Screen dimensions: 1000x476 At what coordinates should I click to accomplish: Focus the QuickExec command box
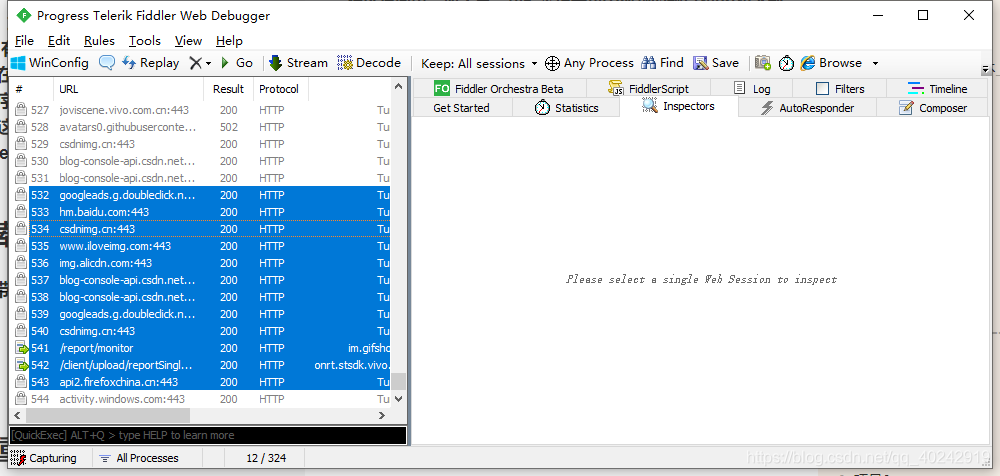click(208, 435)
